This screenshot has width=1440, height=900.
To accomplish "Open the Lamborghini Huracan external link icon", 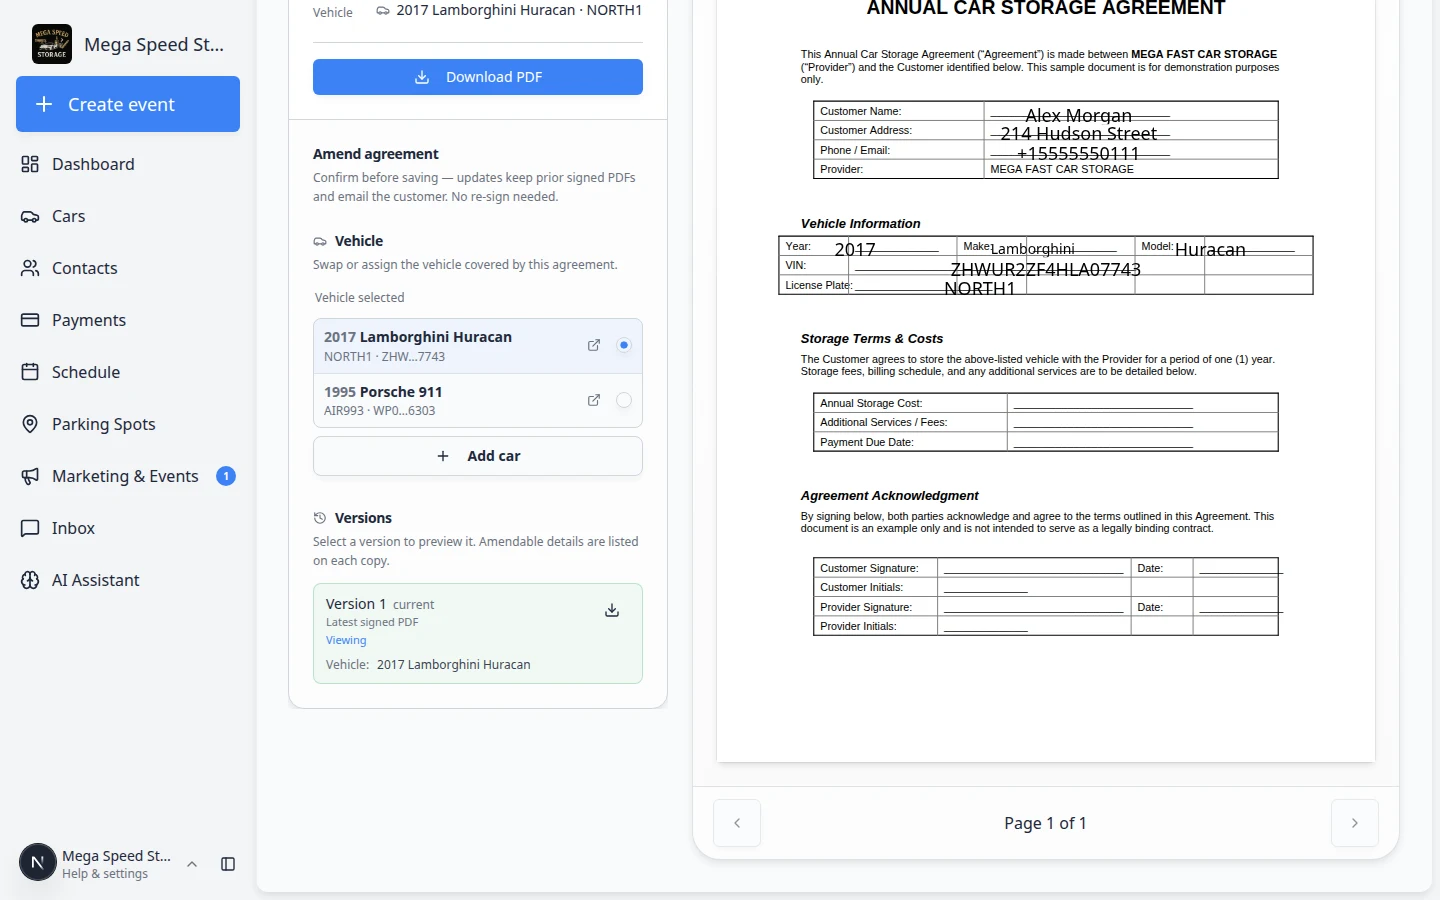I will coord(594,345).
